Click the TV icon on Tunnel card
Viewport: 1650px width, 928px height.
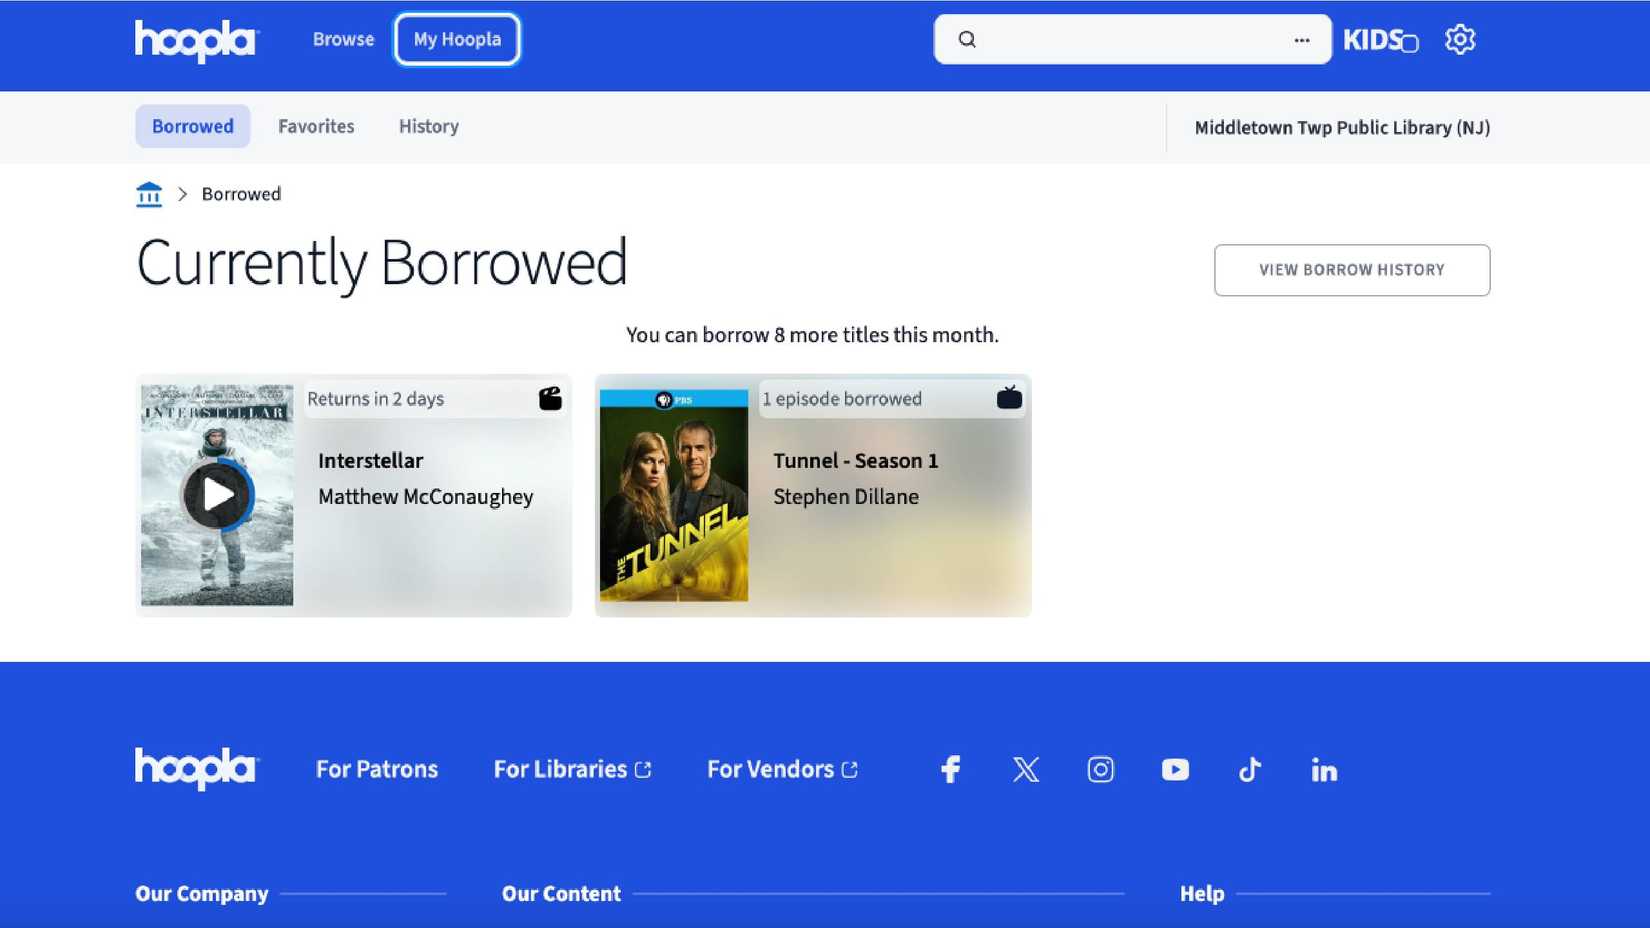[x=1009, y=398]
